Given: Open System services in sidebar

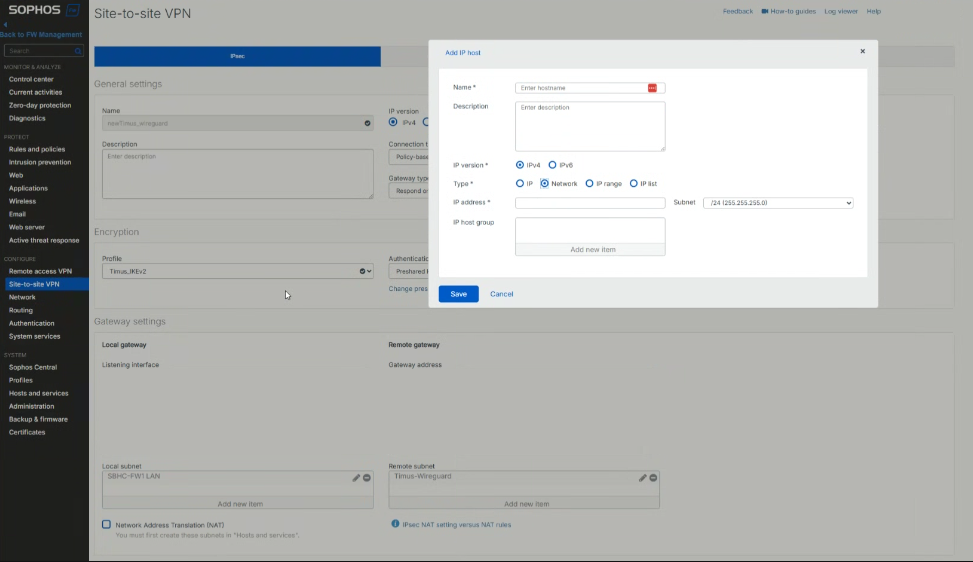Looking at the screenshot, I should point(34,336).
